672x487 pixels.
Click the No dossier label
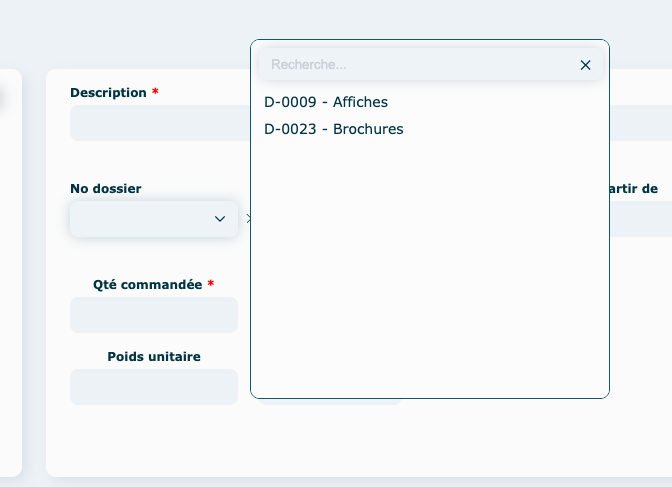[x=106, y=188]
